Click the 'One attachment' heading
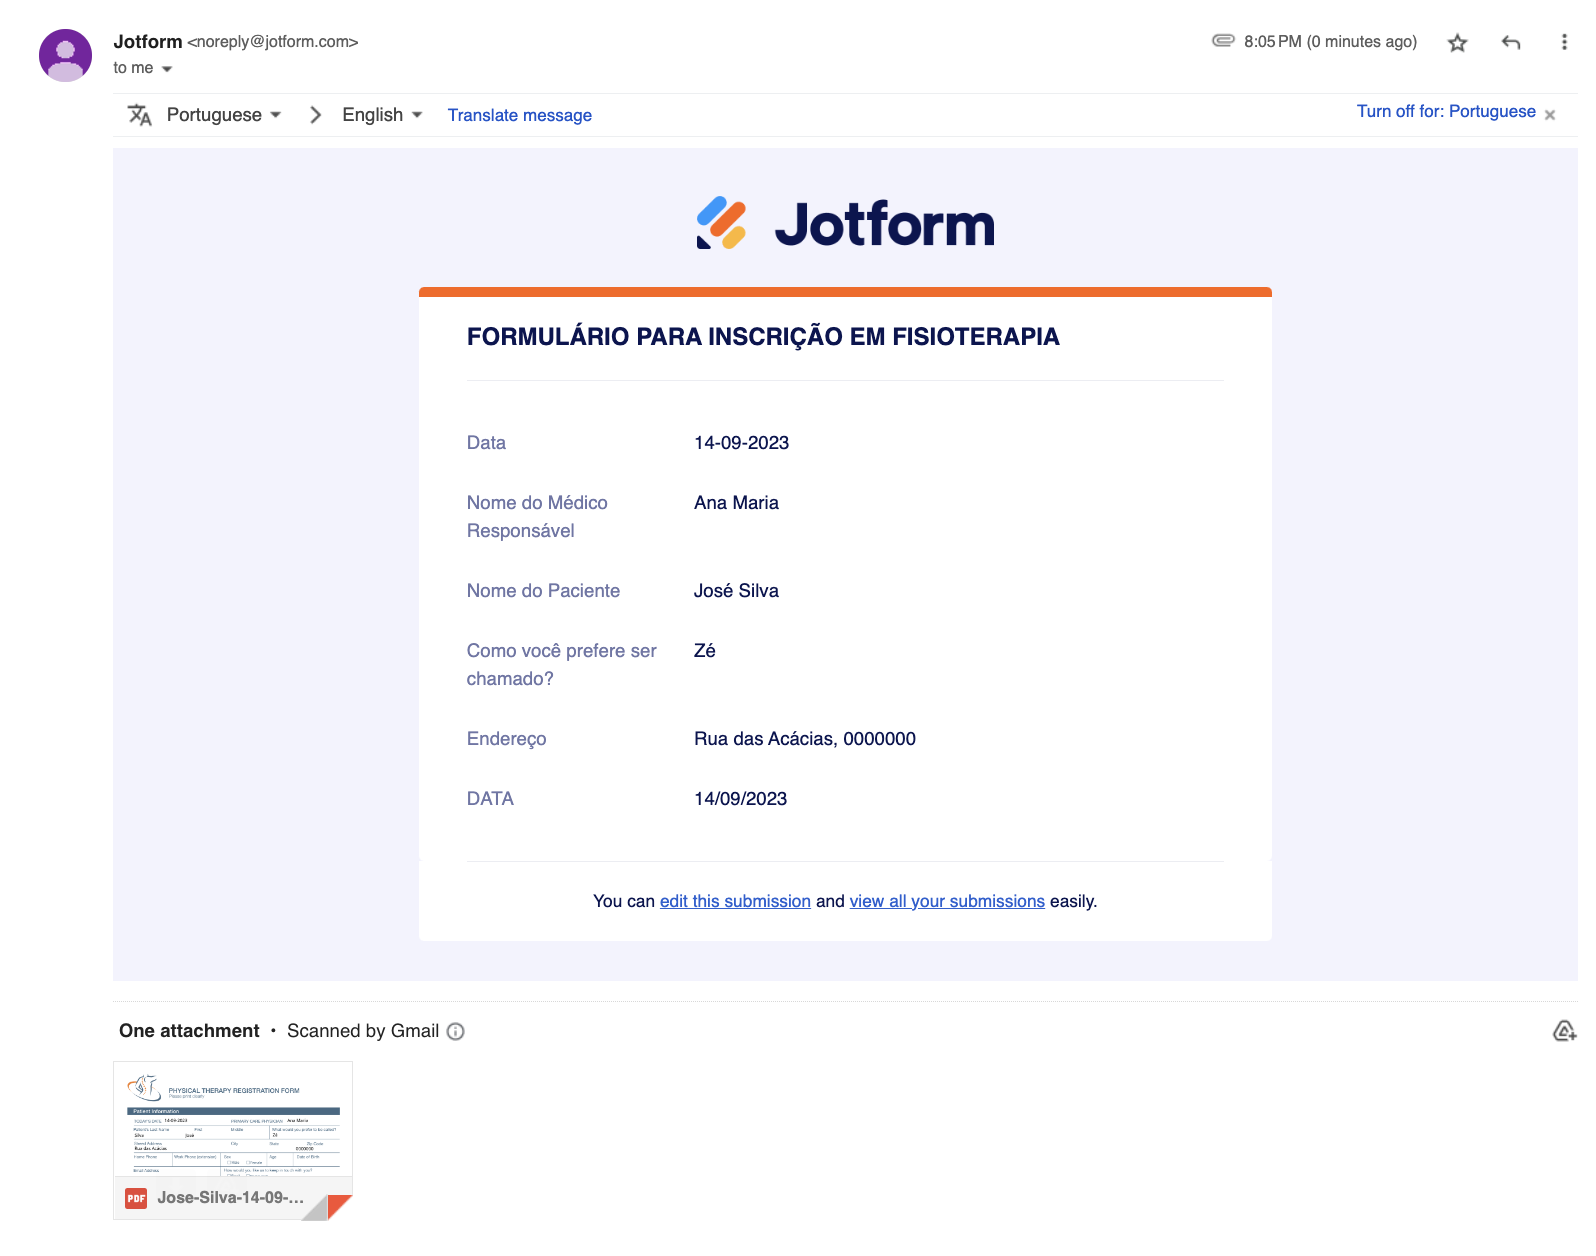This screenshot has width=1596, height=1256. tap(189, 1031)
